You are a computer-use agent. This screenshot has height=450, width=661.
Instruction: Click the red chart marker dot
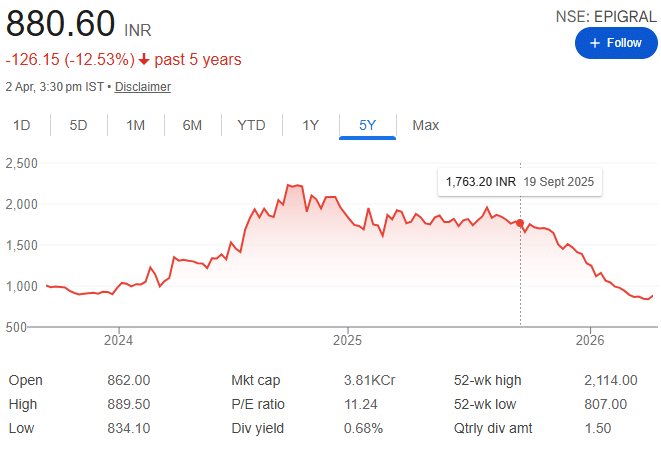(x=520, y=223)
